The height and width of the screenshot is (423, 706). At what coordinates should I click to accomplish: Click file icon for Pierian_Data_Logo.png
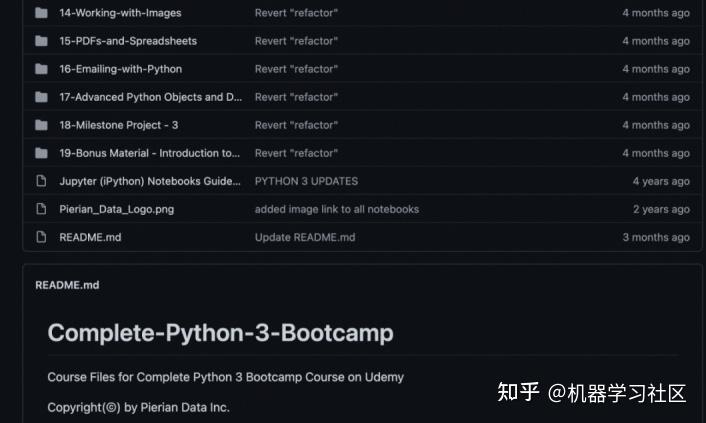click(41, 209)
